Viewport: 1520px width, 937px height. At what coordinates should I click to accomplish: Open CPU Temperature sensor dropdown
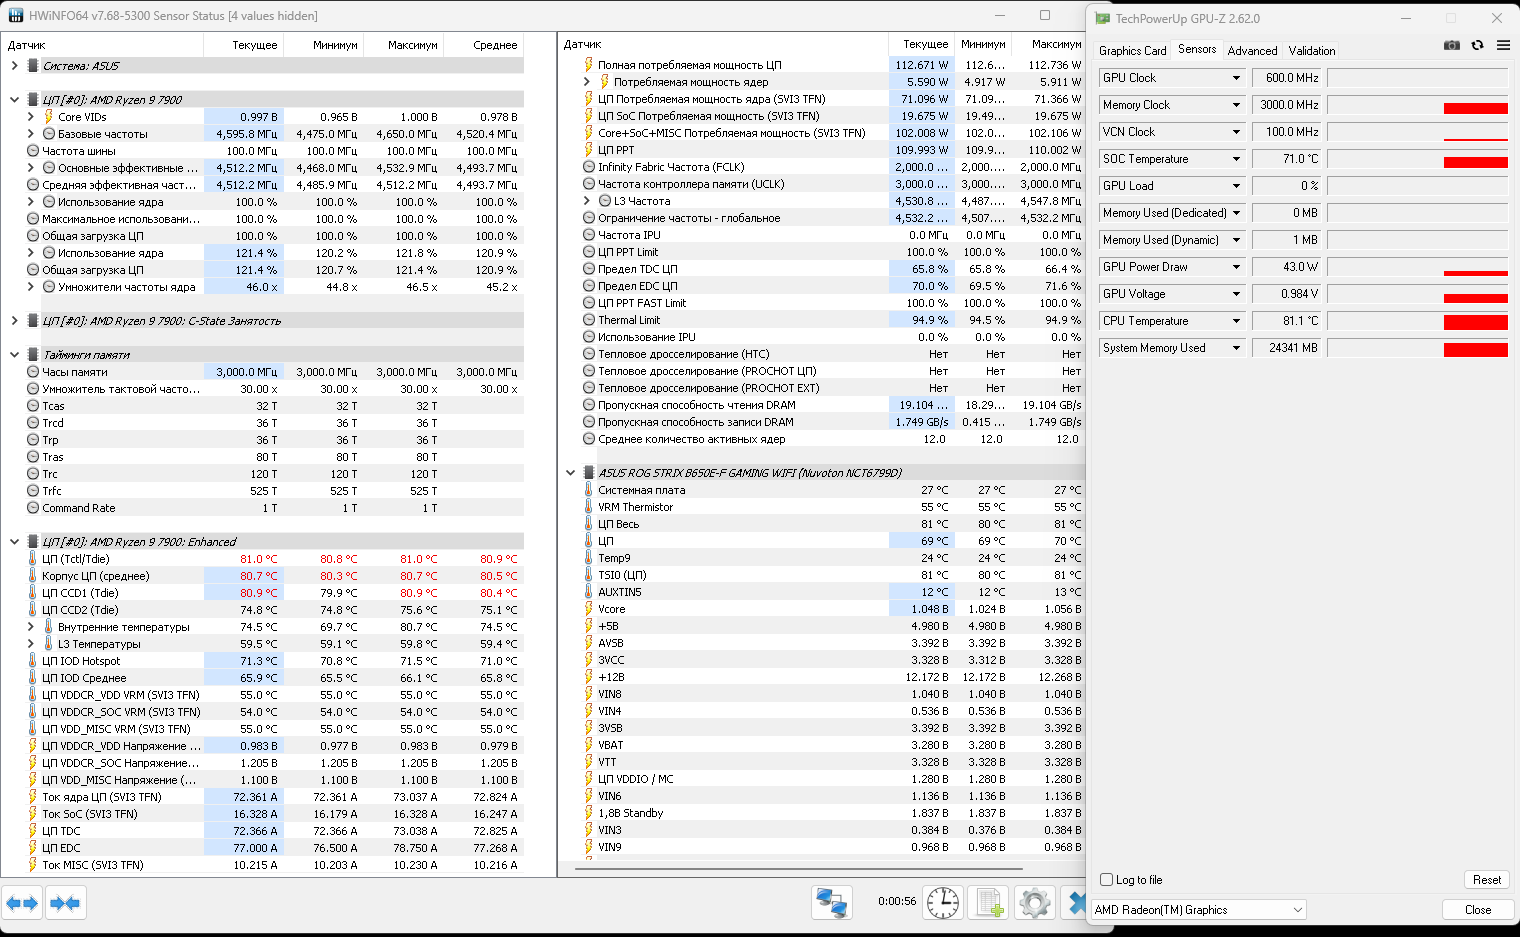point(1236,321)
